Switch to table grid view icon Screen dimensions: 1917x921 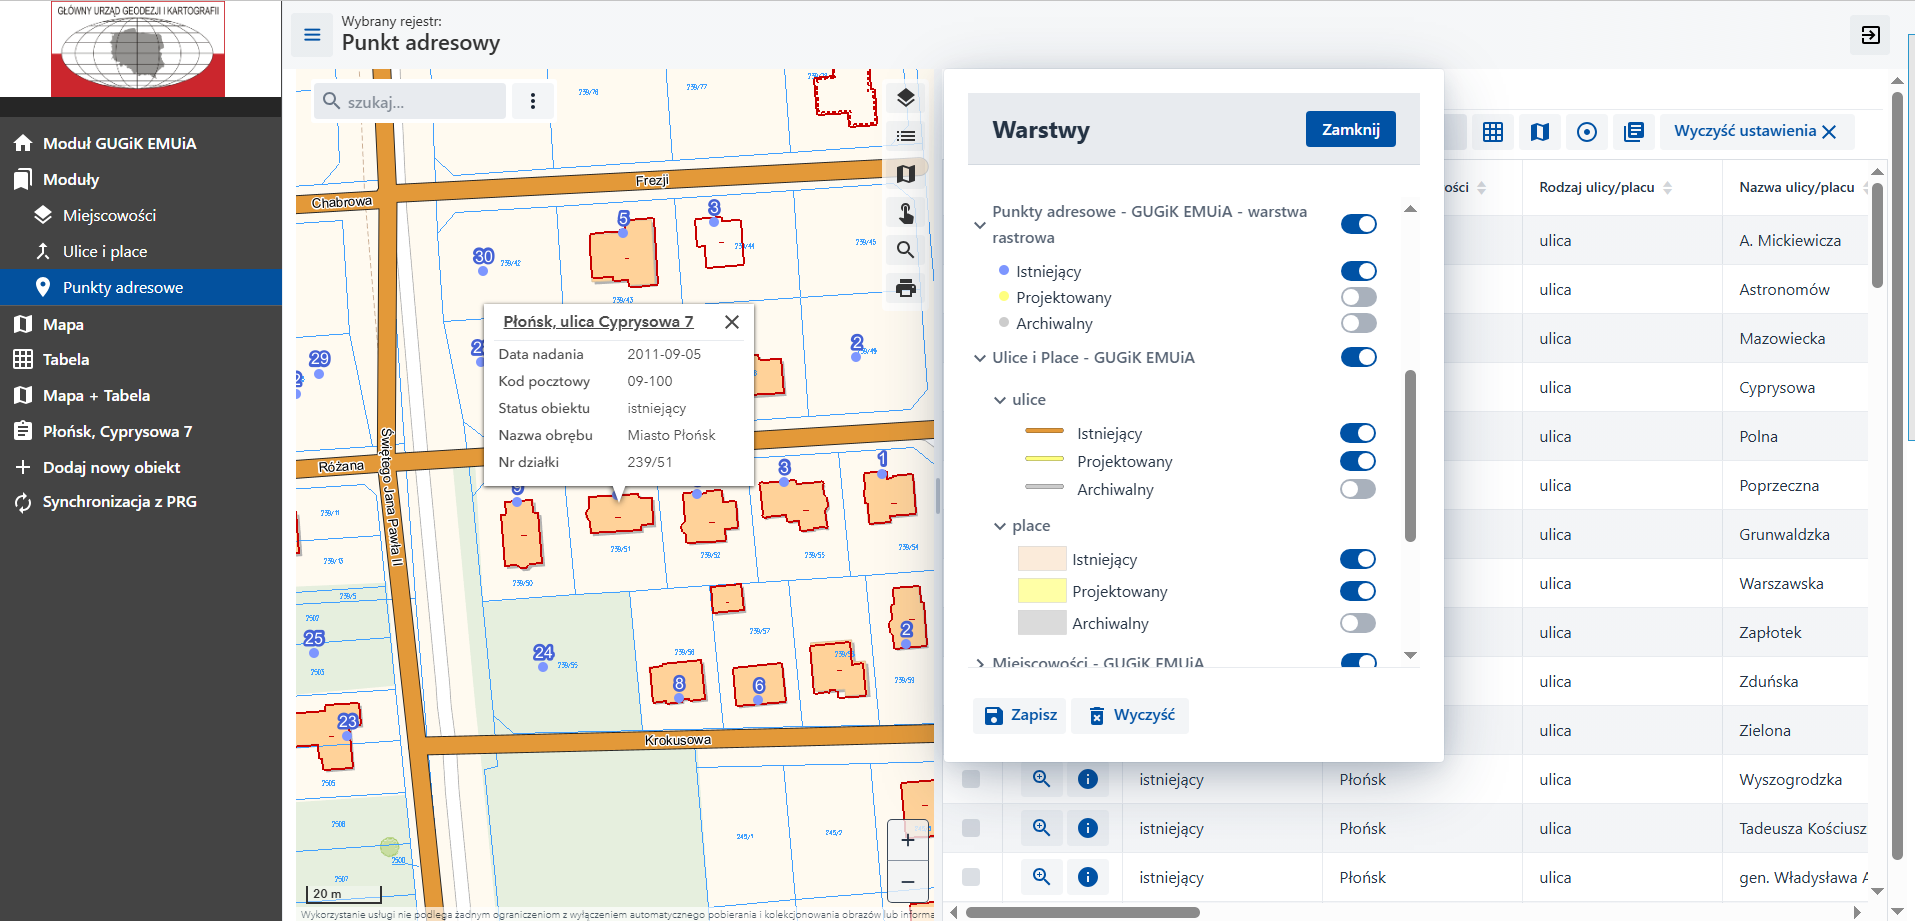point(1493,132)
